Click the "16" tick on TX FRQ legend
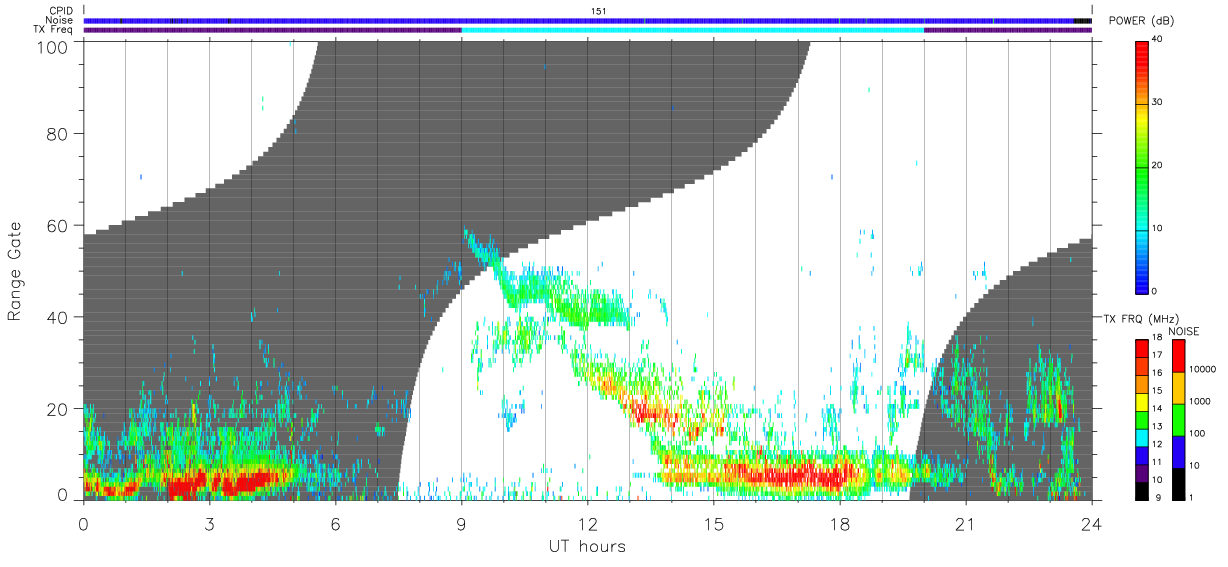Image resolution: width=1228 pixels, height=567 pixels. click(1157, 372)
